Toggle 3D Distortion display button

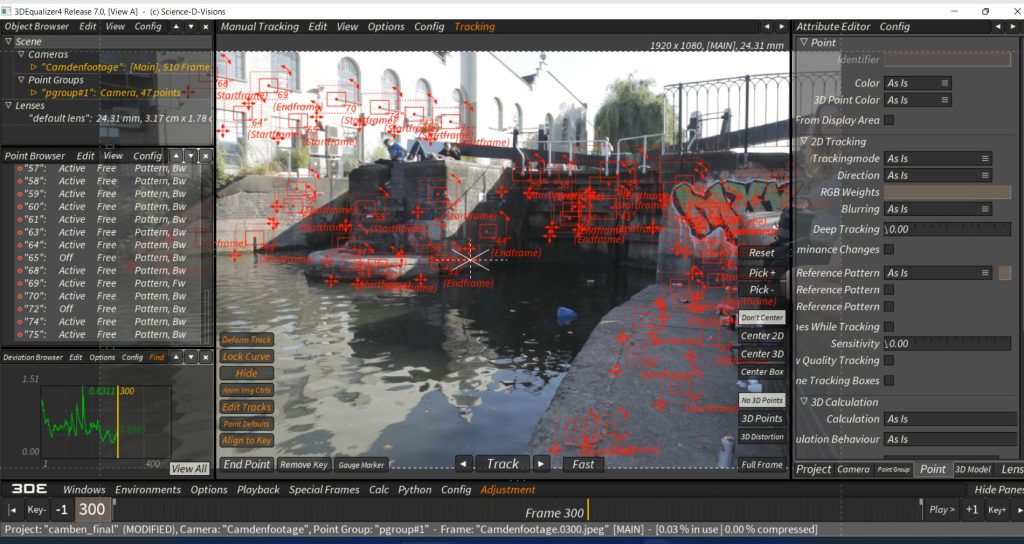(761, 437)
